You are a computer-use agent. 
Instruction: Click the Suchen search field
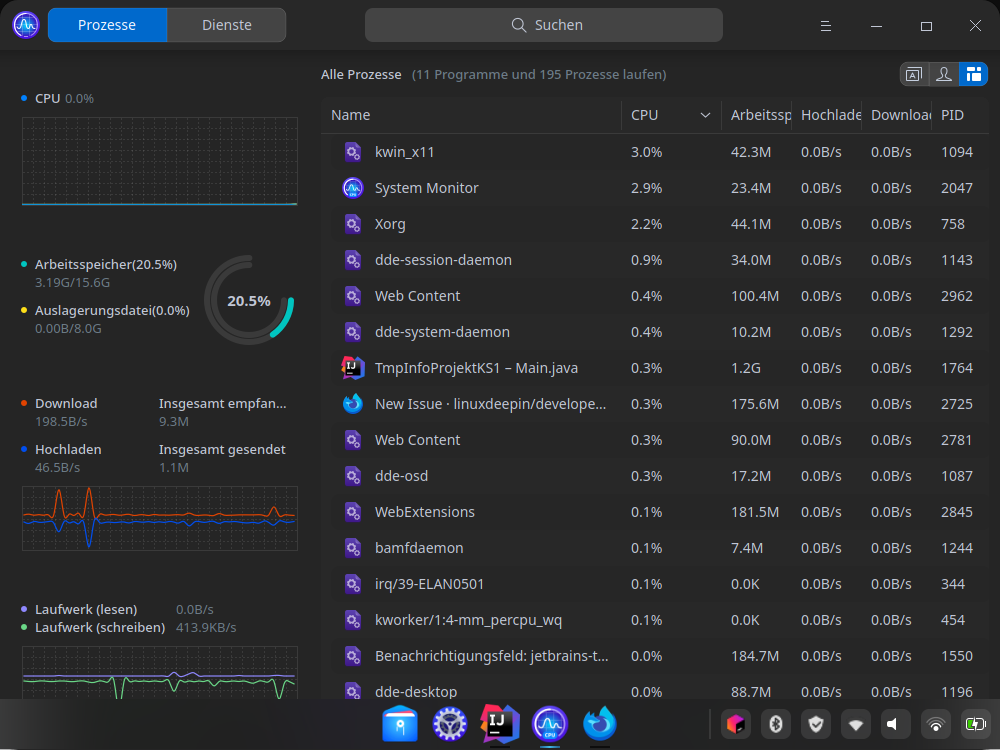click(x=545, y=24)
